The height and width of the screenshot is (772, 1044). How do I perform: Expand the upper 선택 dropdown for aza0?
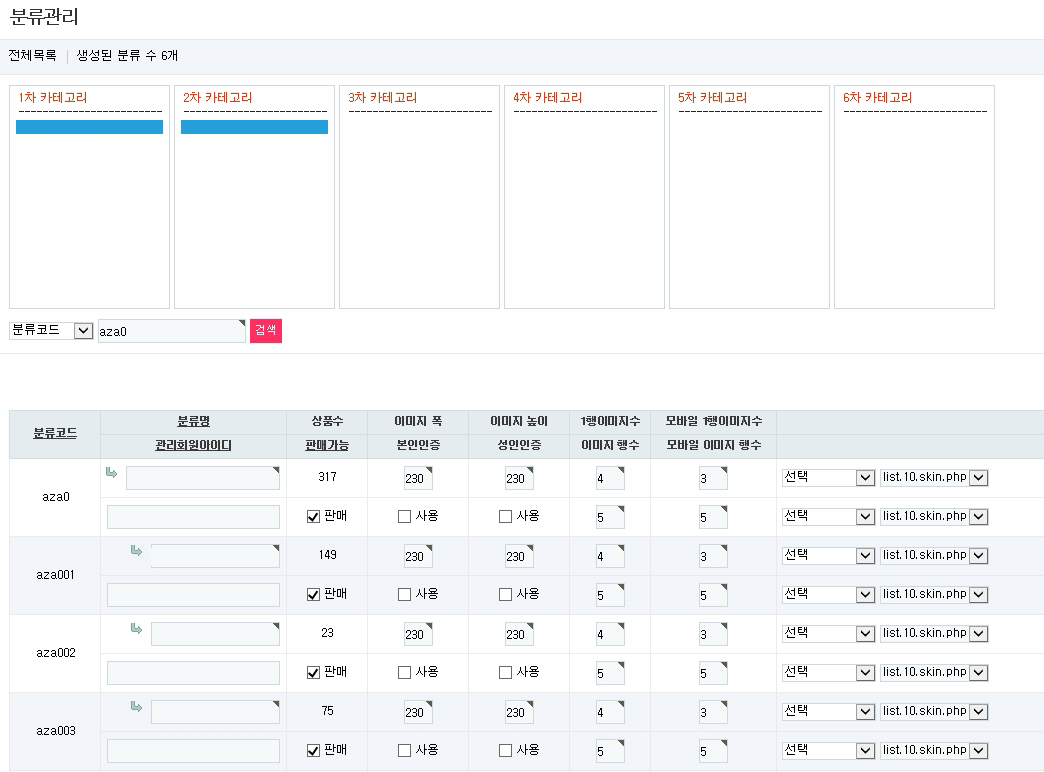828,478
